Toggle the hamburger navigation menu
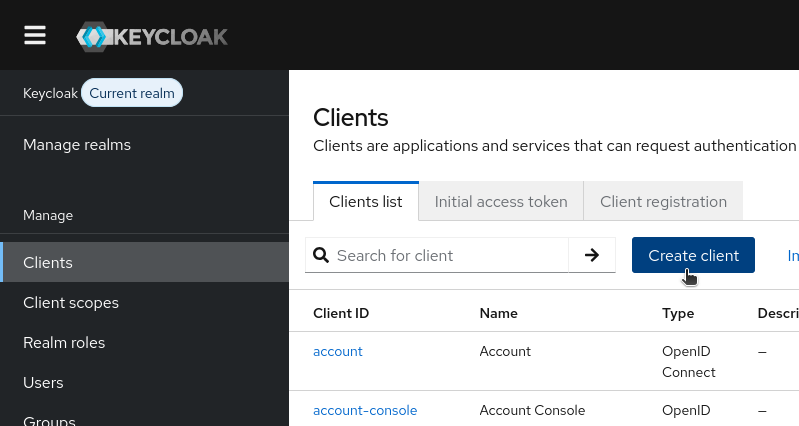 35,36
